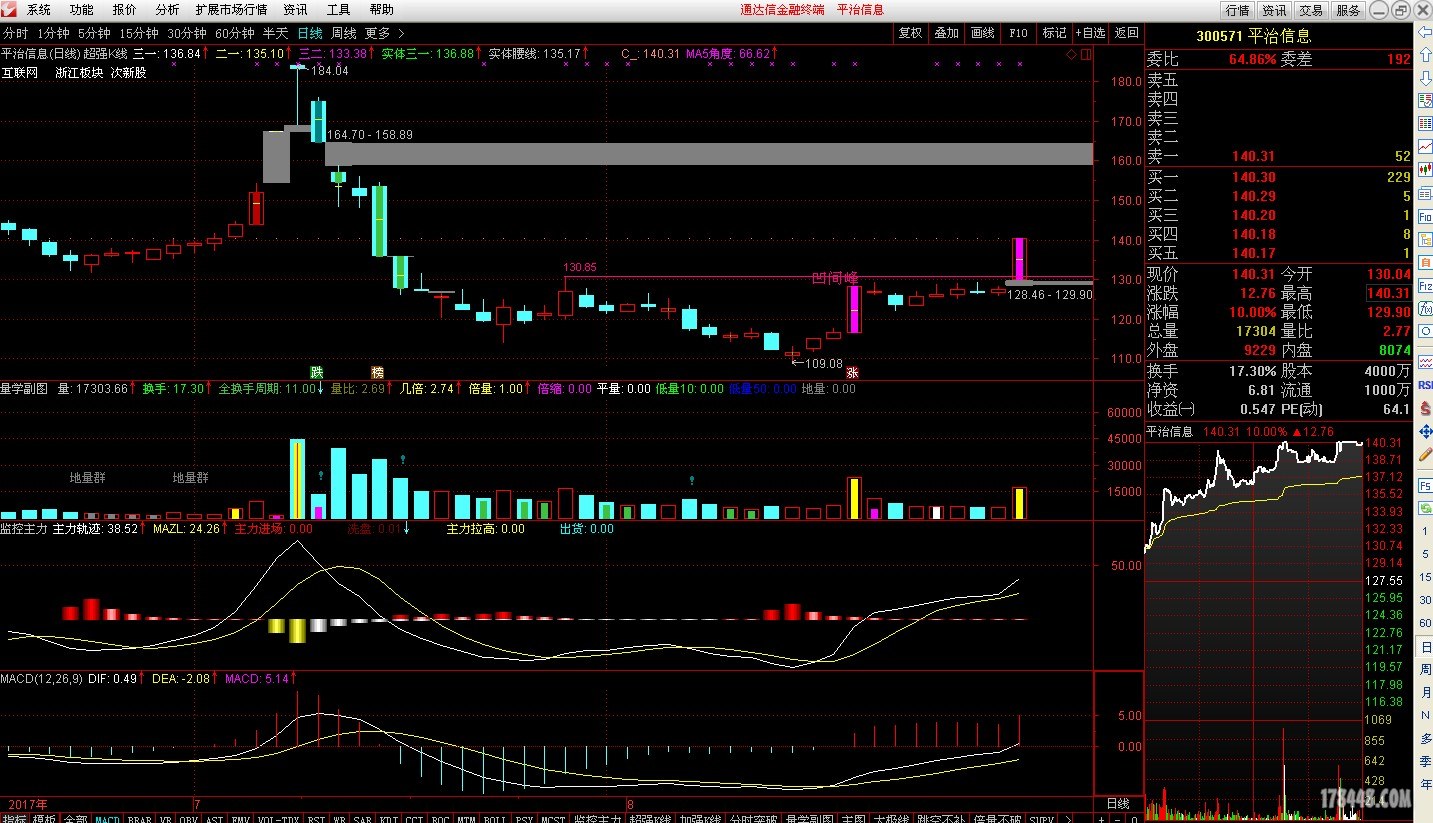Image resolution: width=1433 pixels, height=823 pixels.
Task: Click the +自选 add to watchlist button
Action: [1090, 33]
